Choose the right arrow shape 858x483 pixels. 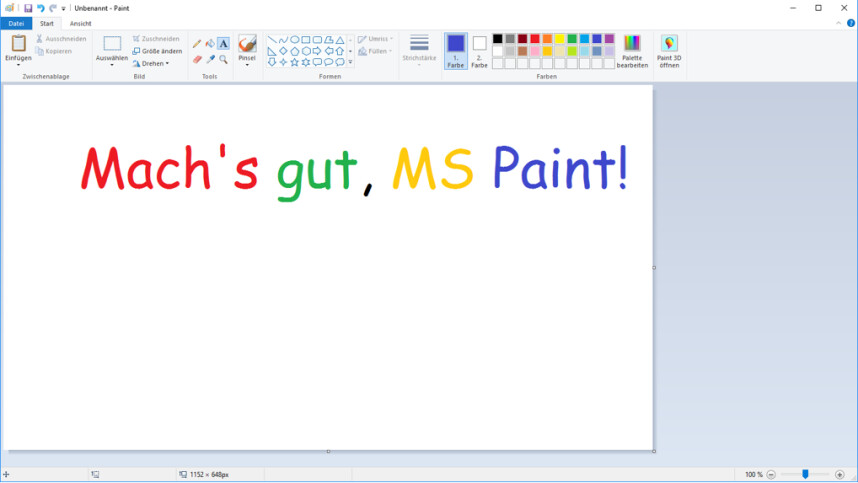point(317,51)
